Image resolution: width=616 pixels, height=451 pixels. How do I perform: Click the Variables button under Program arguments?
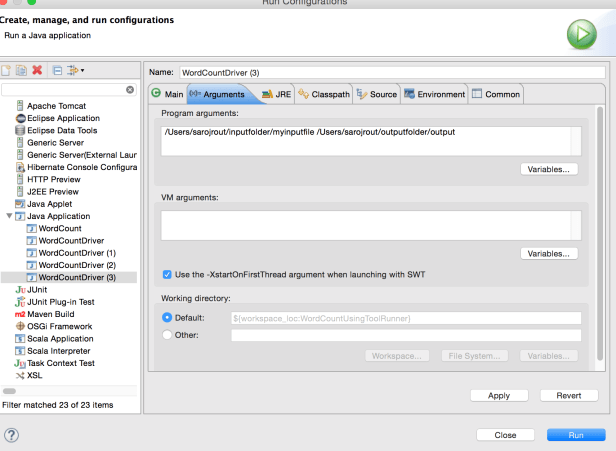548,169
